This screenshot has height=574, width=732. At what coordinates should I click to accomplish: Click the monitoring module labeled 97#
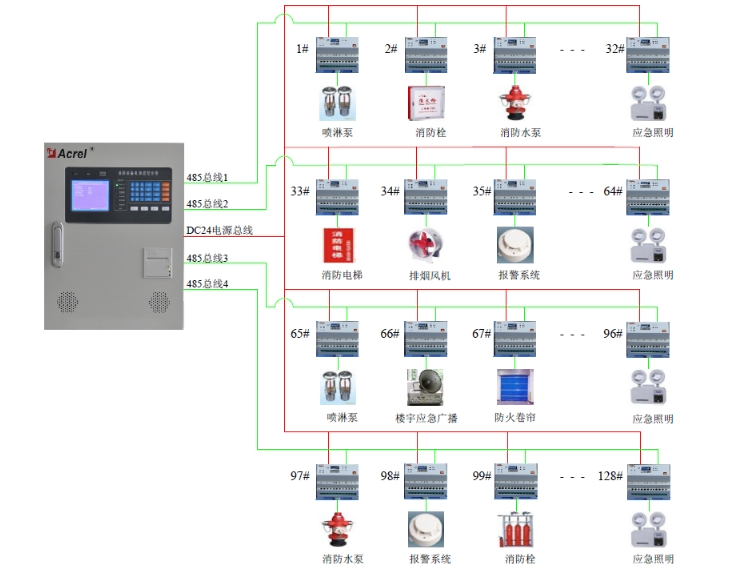pos(337,482)
